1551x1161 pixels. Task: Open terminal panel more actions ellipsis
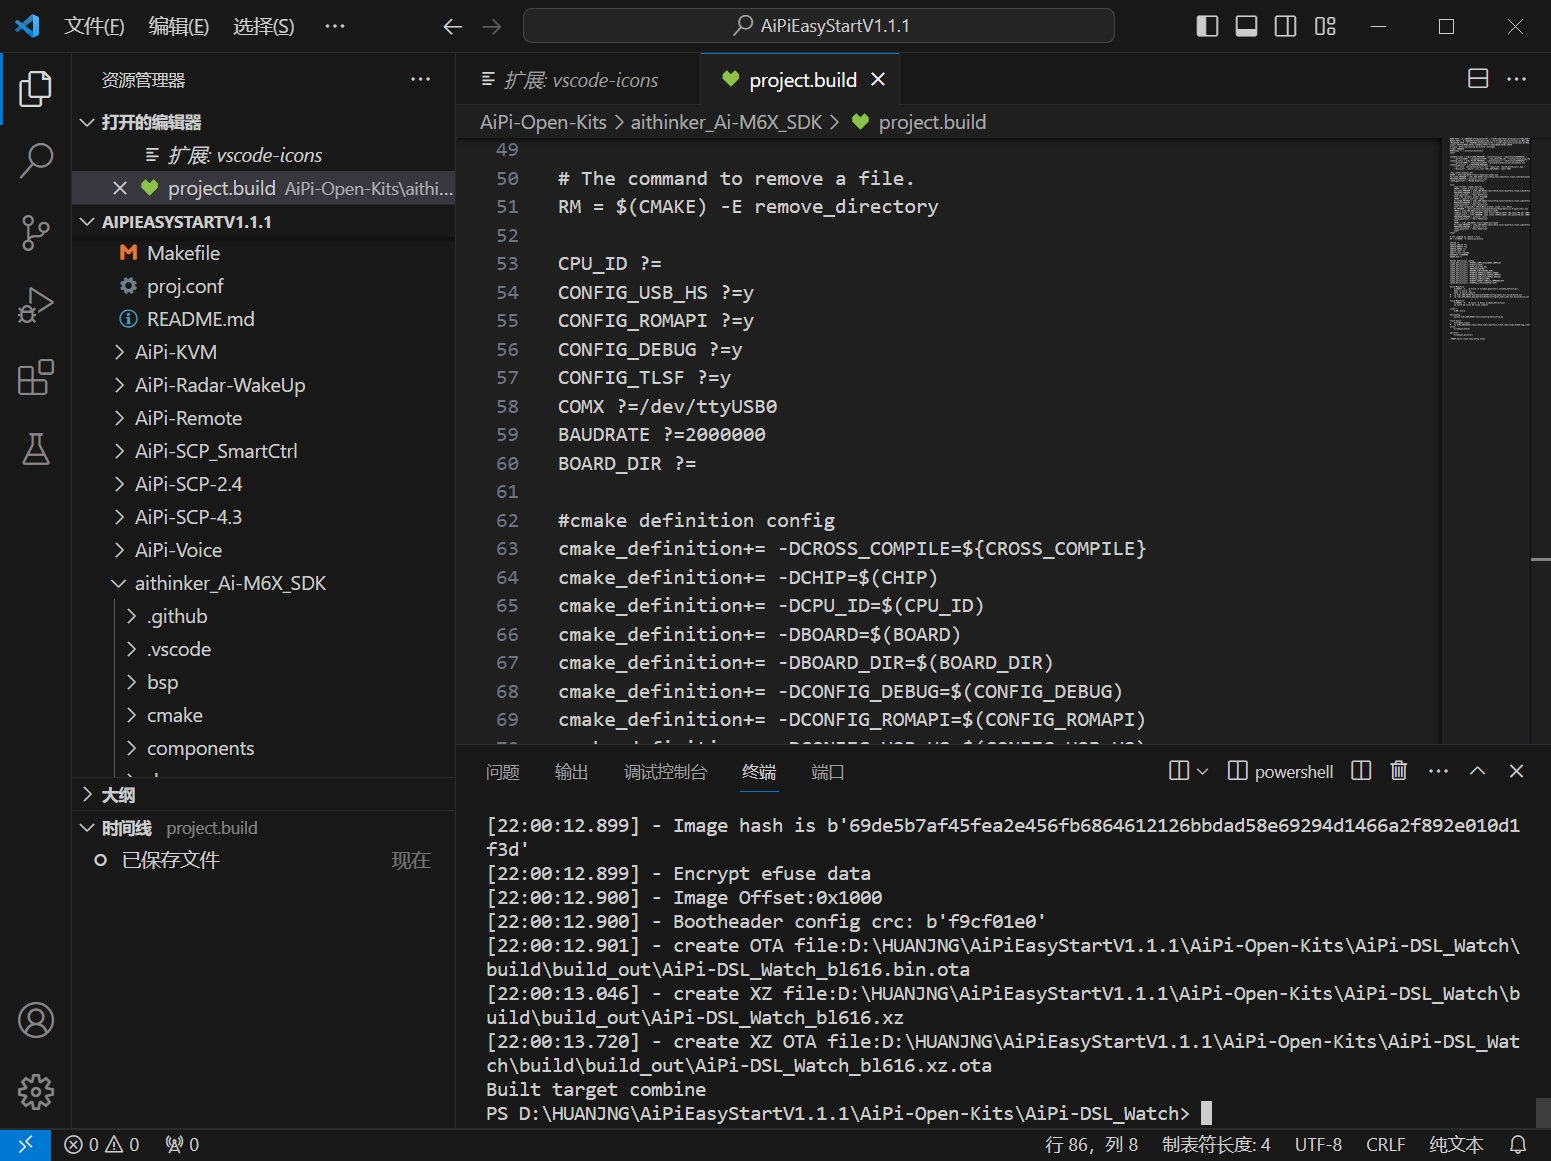click(1438, 770)
